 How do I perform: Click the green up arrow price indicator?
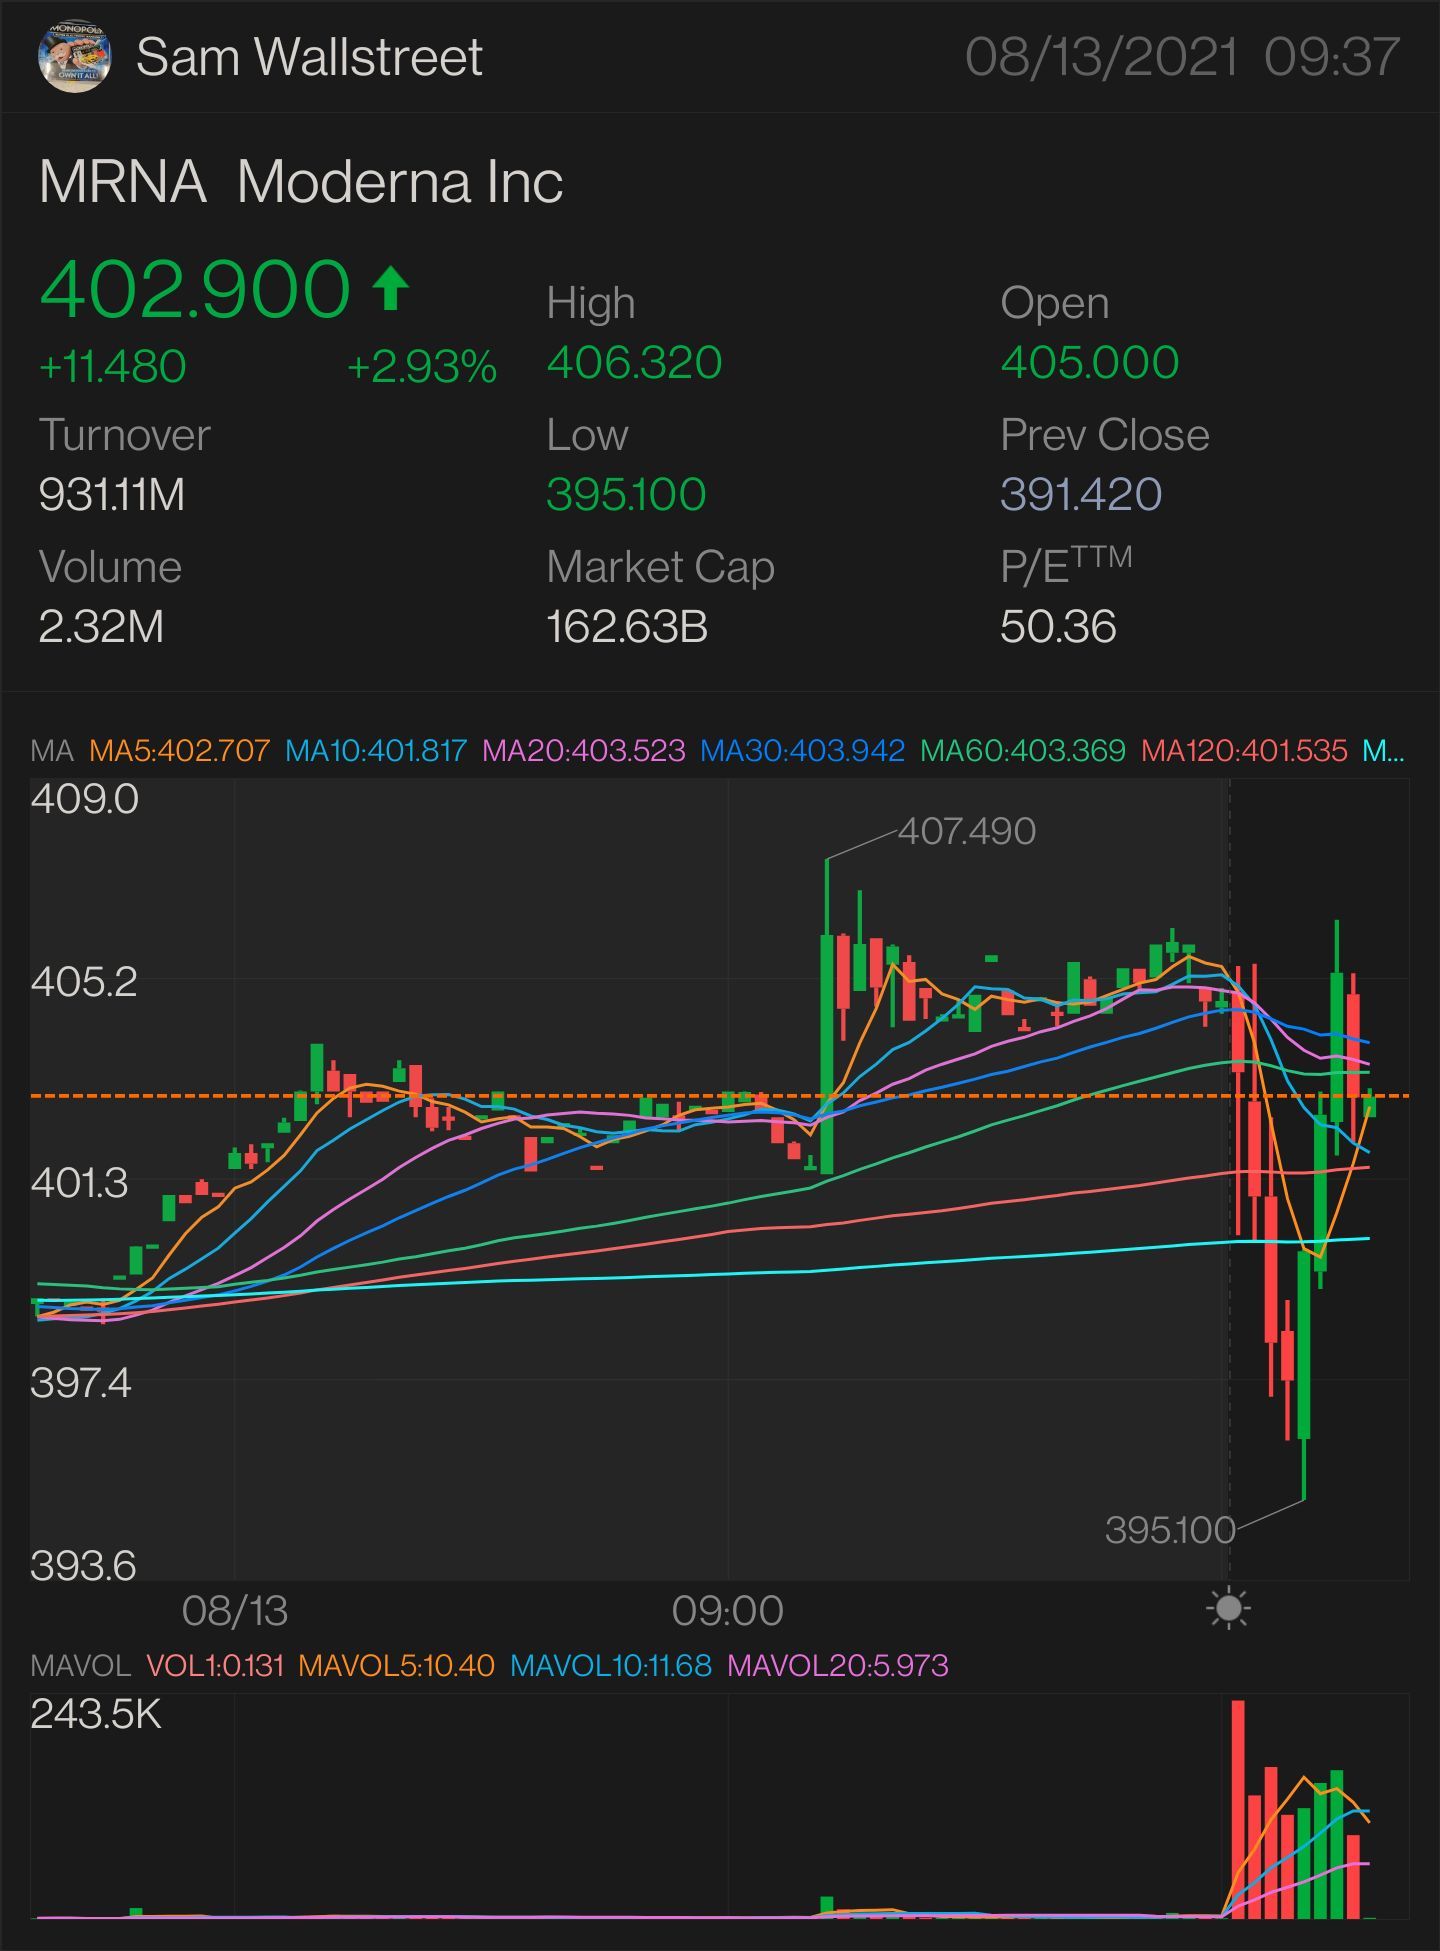[x=391, y=288]
